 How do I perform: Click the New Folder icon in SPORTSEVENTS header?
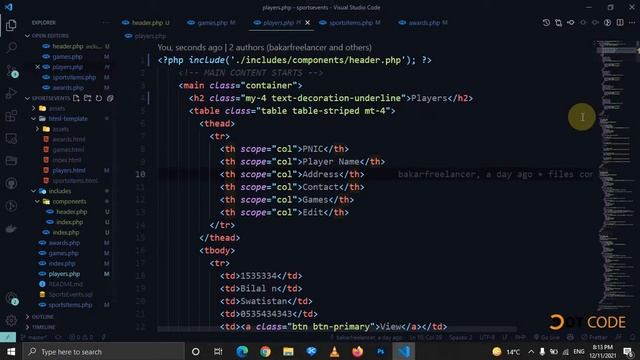click(x=87, y=98)
